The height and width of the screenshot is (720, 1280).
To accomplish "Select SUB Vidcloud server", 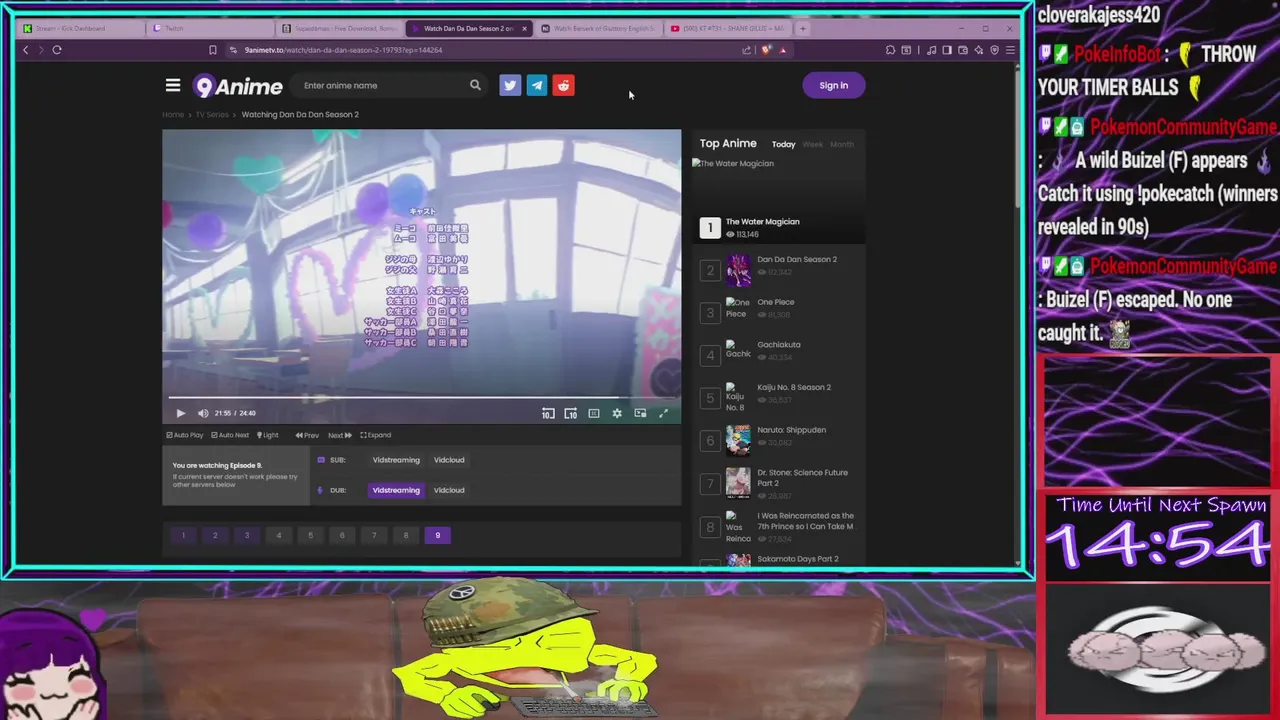I will point(449,460).
